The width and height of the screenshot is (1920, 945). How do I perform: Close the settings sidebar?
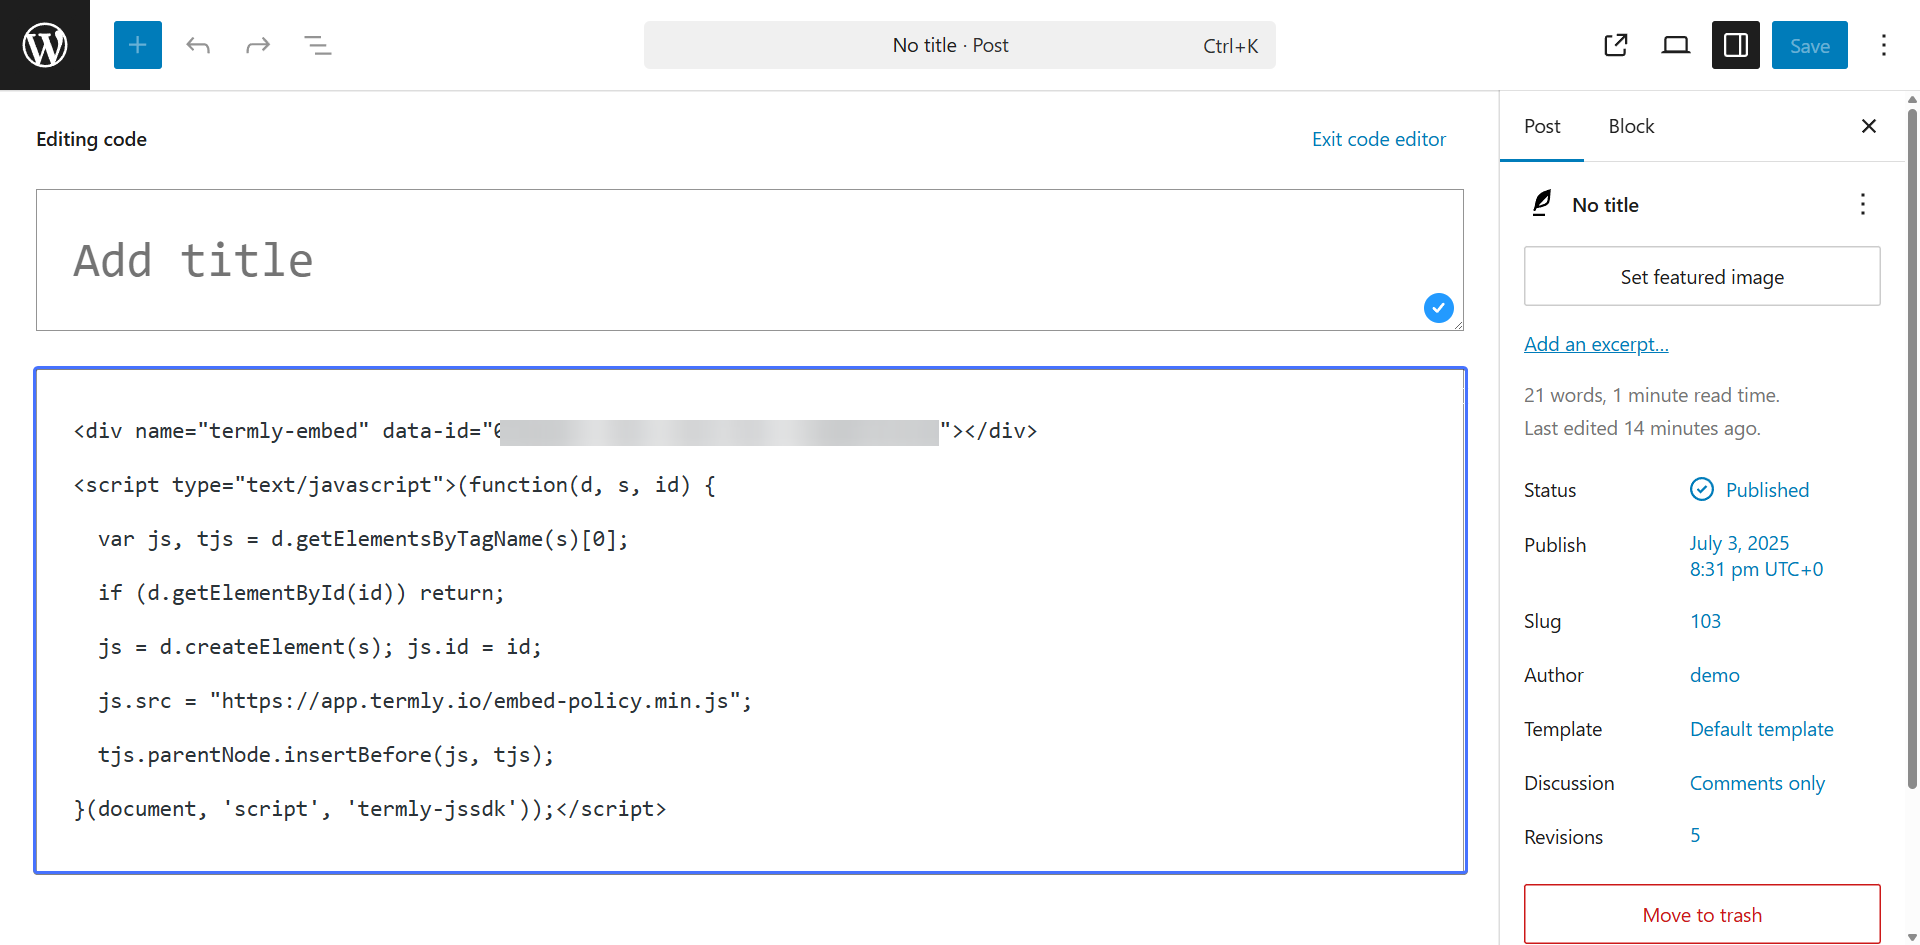pos(1869,126)
